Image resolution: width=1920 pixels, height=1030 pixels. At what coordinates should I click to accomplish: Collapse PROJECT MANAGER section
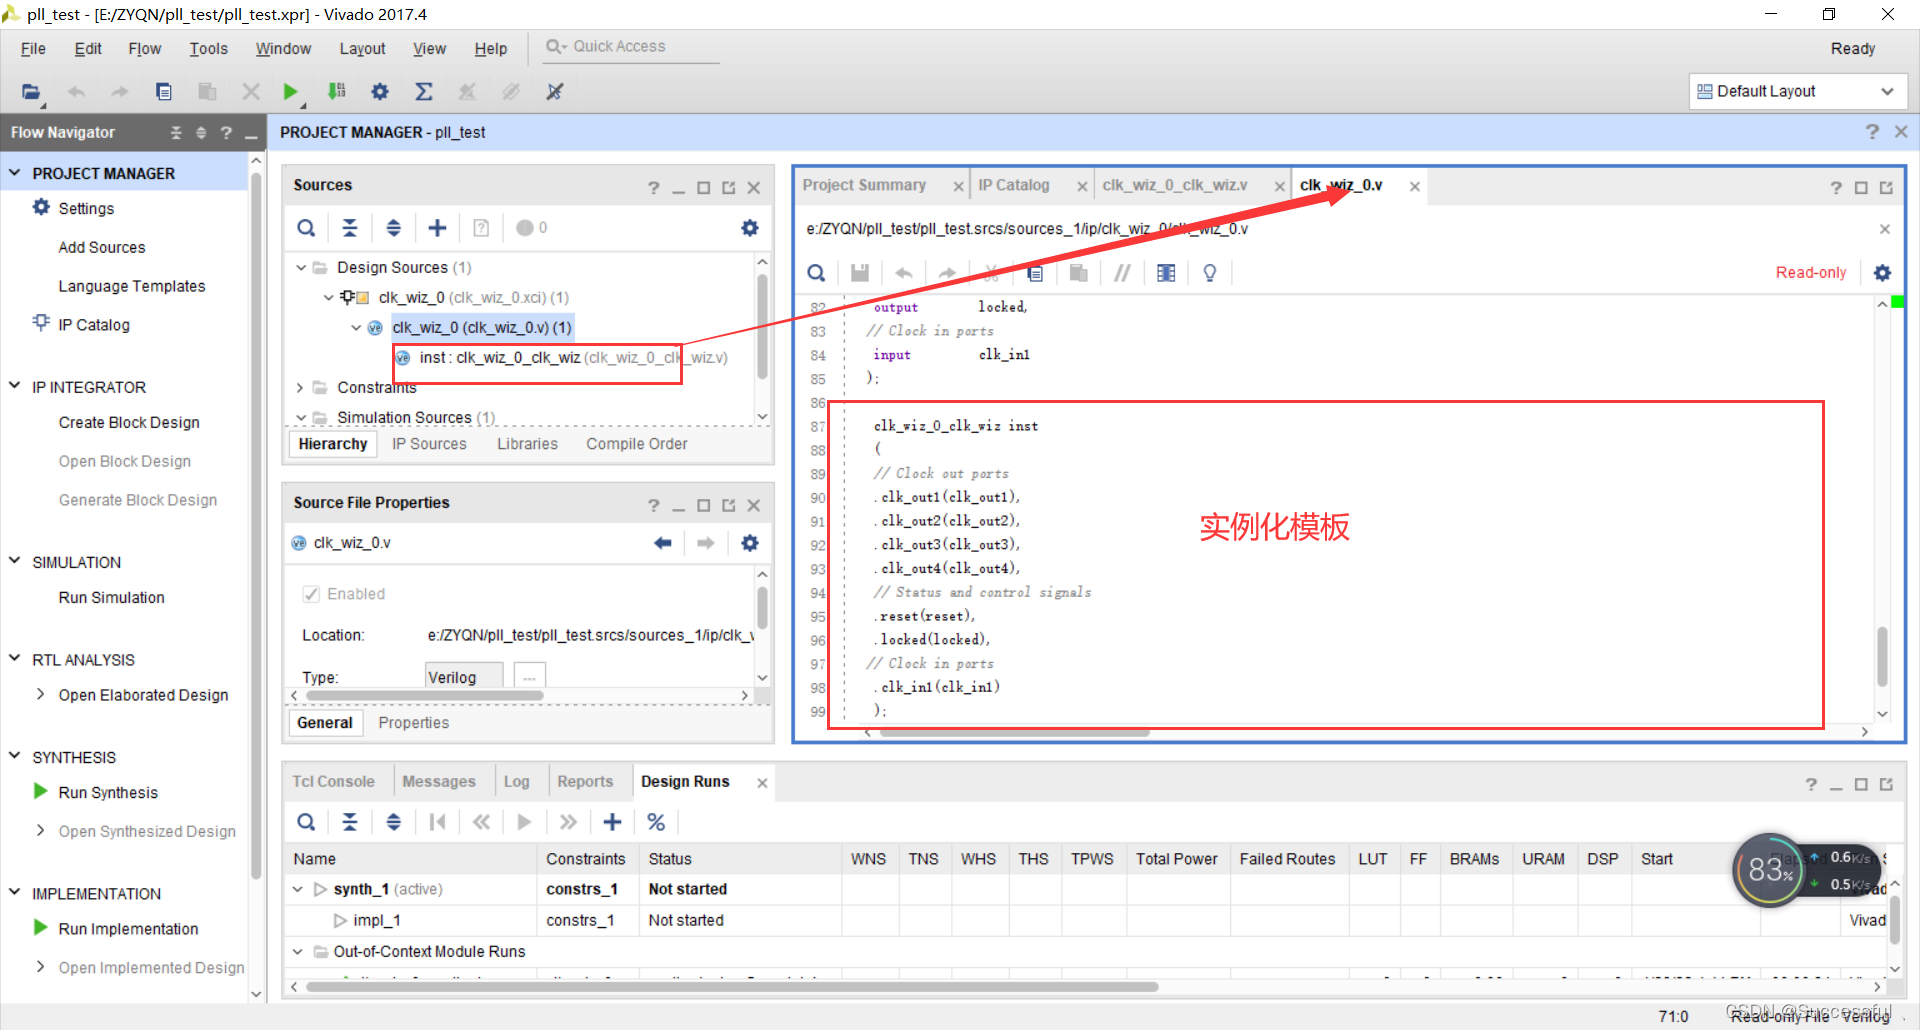tap(15, 173)
